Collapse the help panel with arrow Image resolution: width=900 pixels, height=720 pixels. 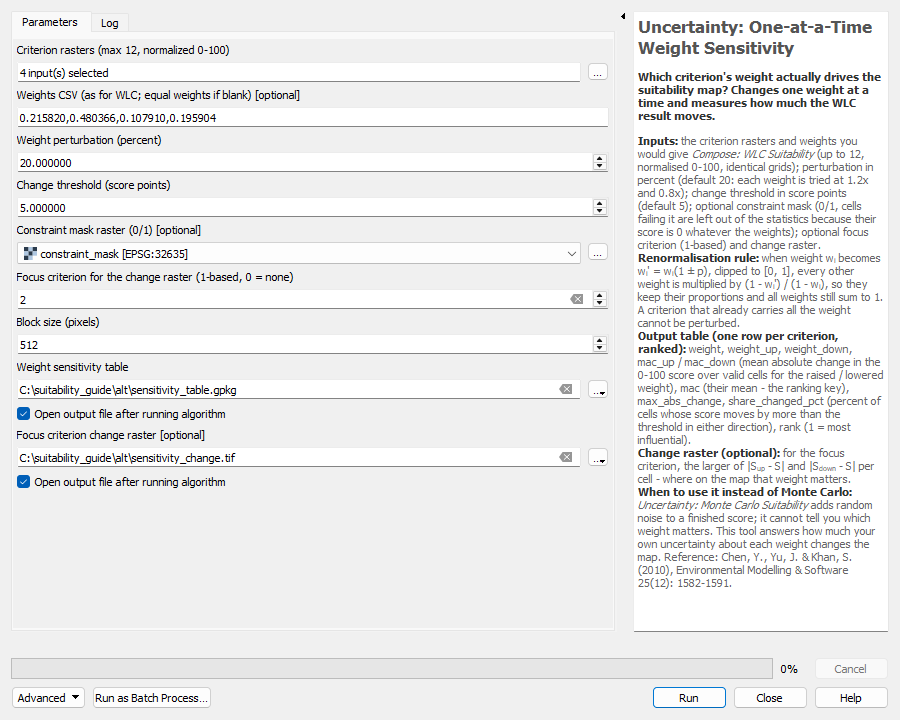tap(623, 16)
